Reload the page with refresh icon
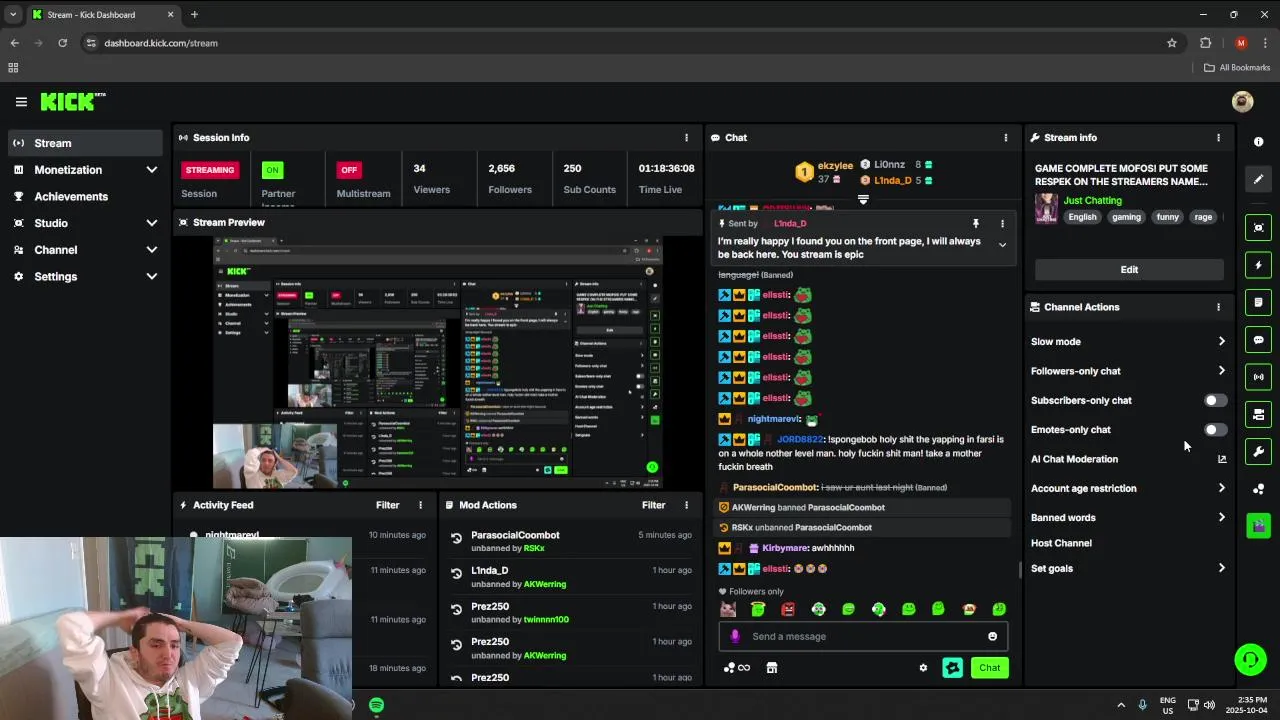The image size is (1280, 720). 62,43
